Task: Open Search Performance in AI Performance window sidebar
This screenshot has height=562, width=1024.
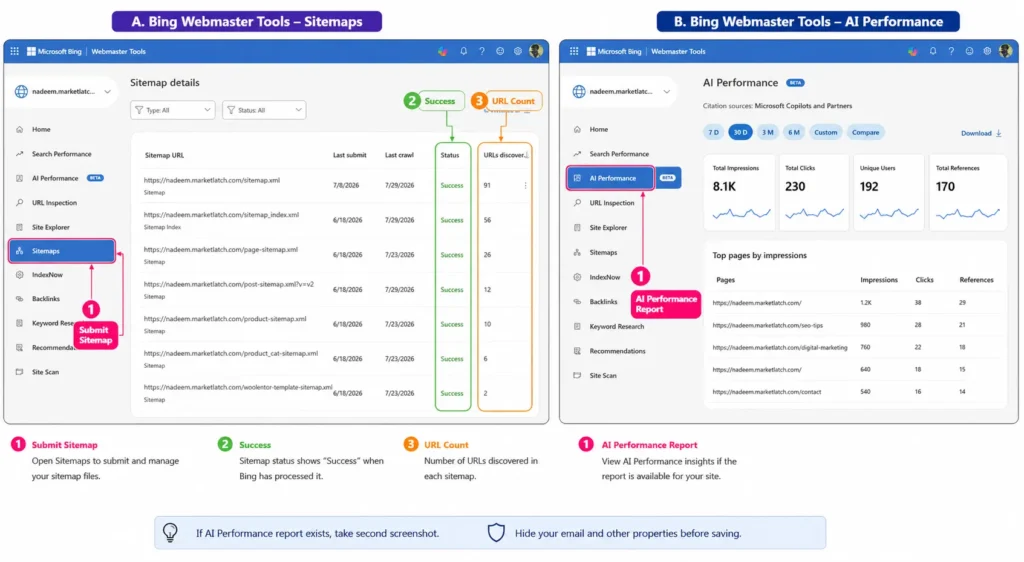Action: pos(619,154)
